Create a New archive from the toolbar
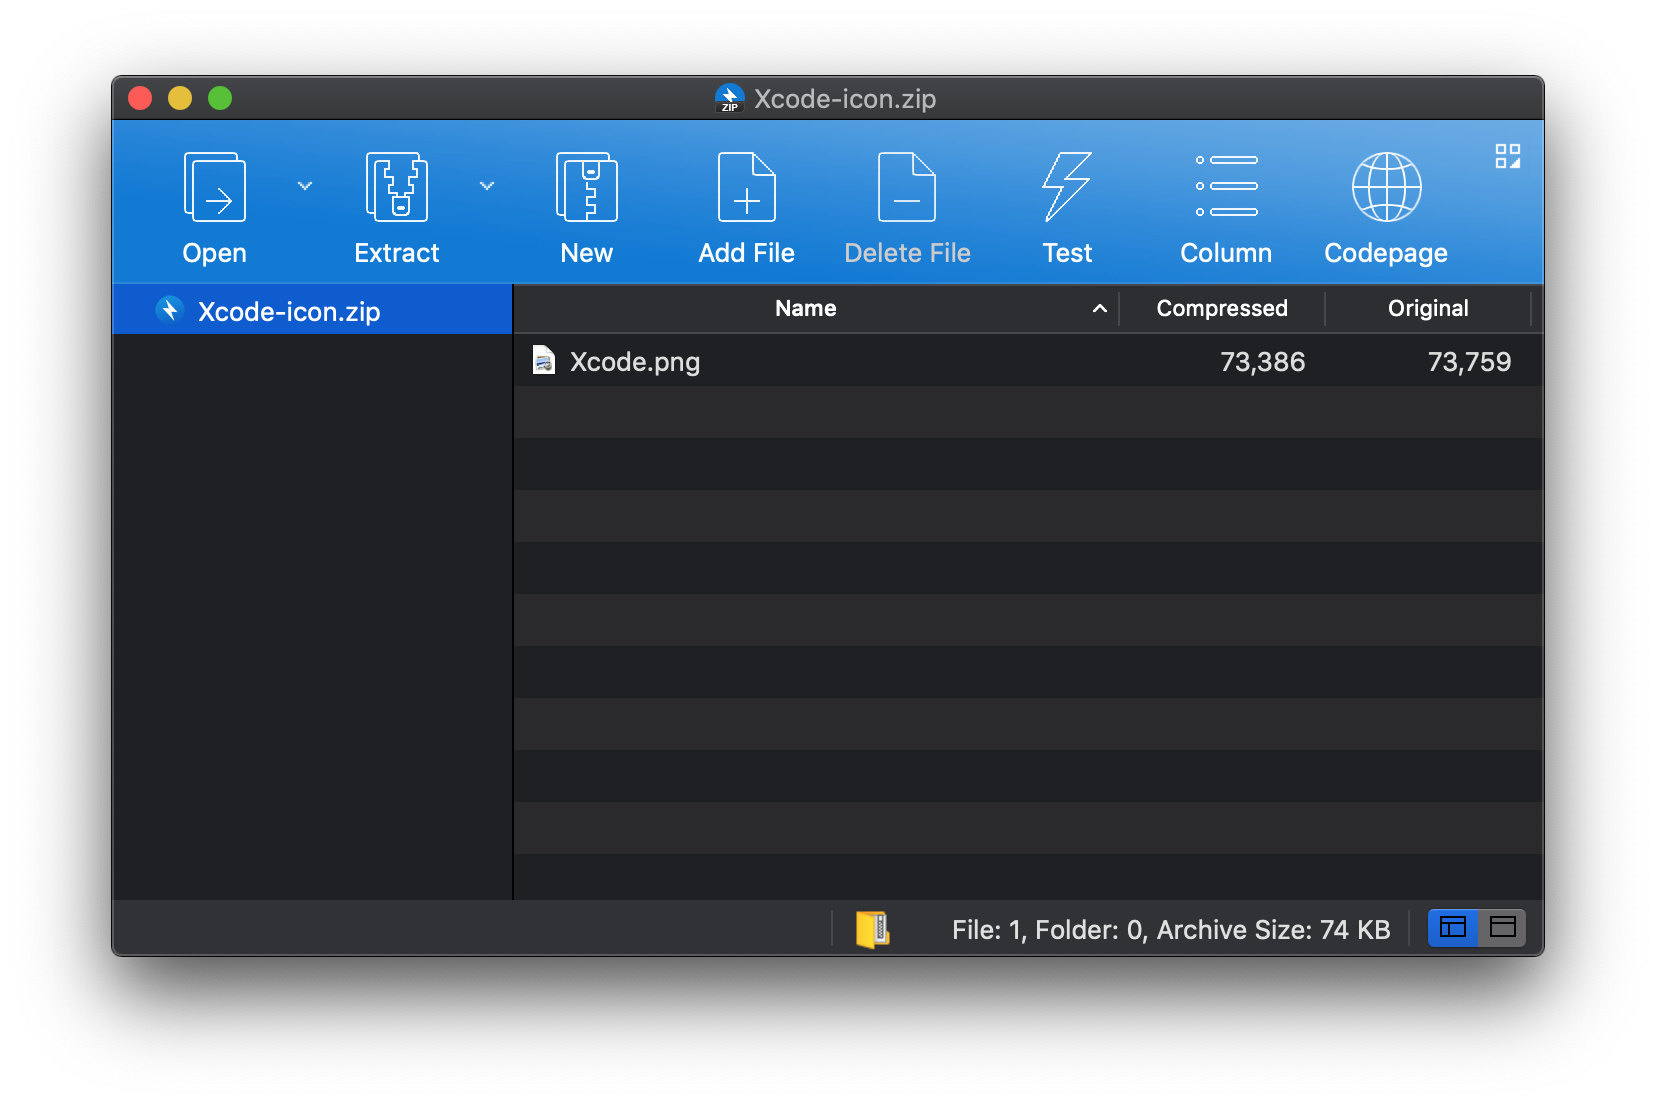The width and height of the screenshot is (1656, 1104). click(x=586, y=187)
